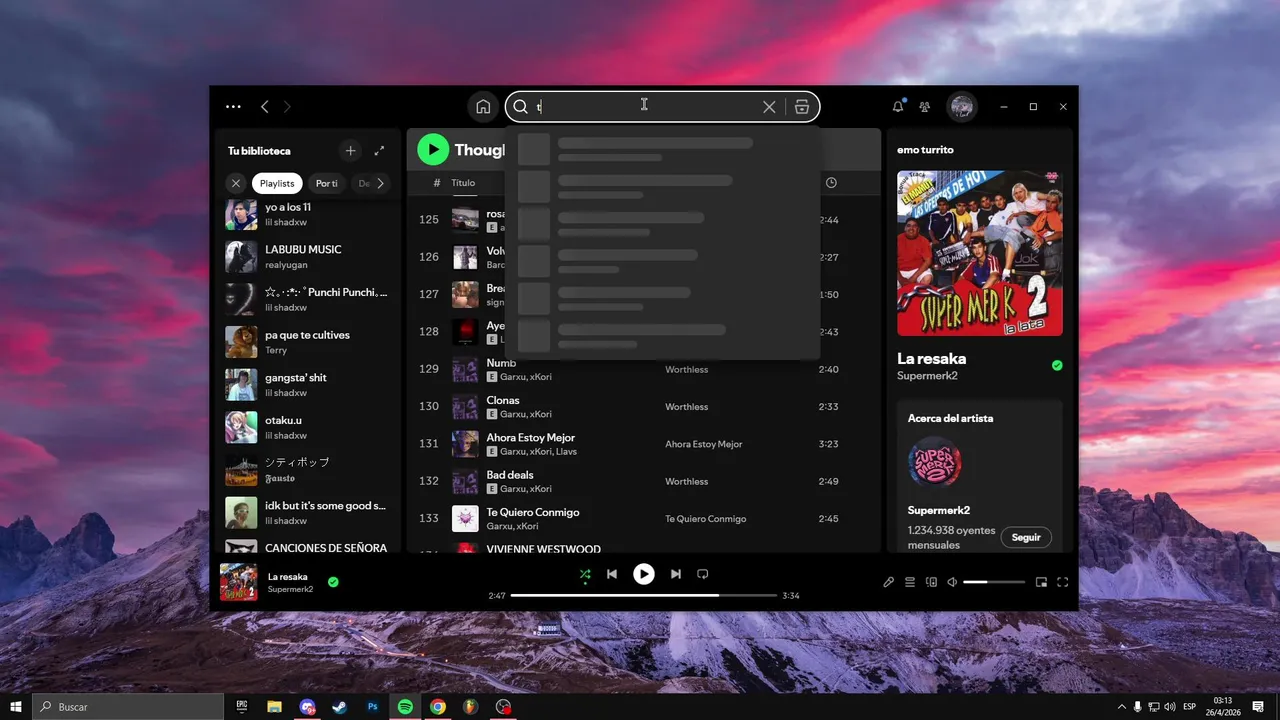
Task: Click the green playlist play button
Action: [433, 149]
